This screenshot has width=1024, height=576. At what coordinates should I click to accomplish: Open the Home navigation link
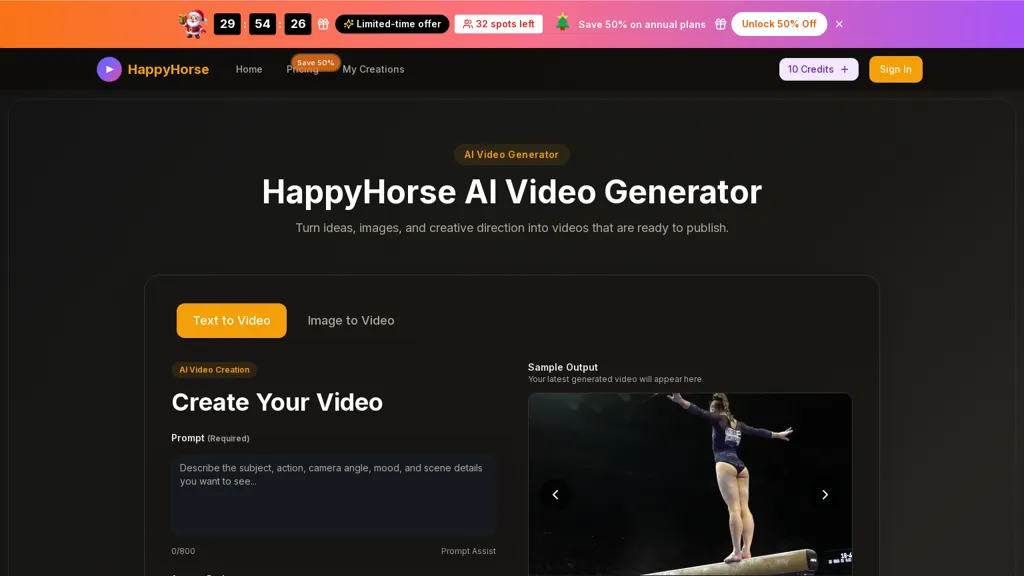(x=249, y=69)
